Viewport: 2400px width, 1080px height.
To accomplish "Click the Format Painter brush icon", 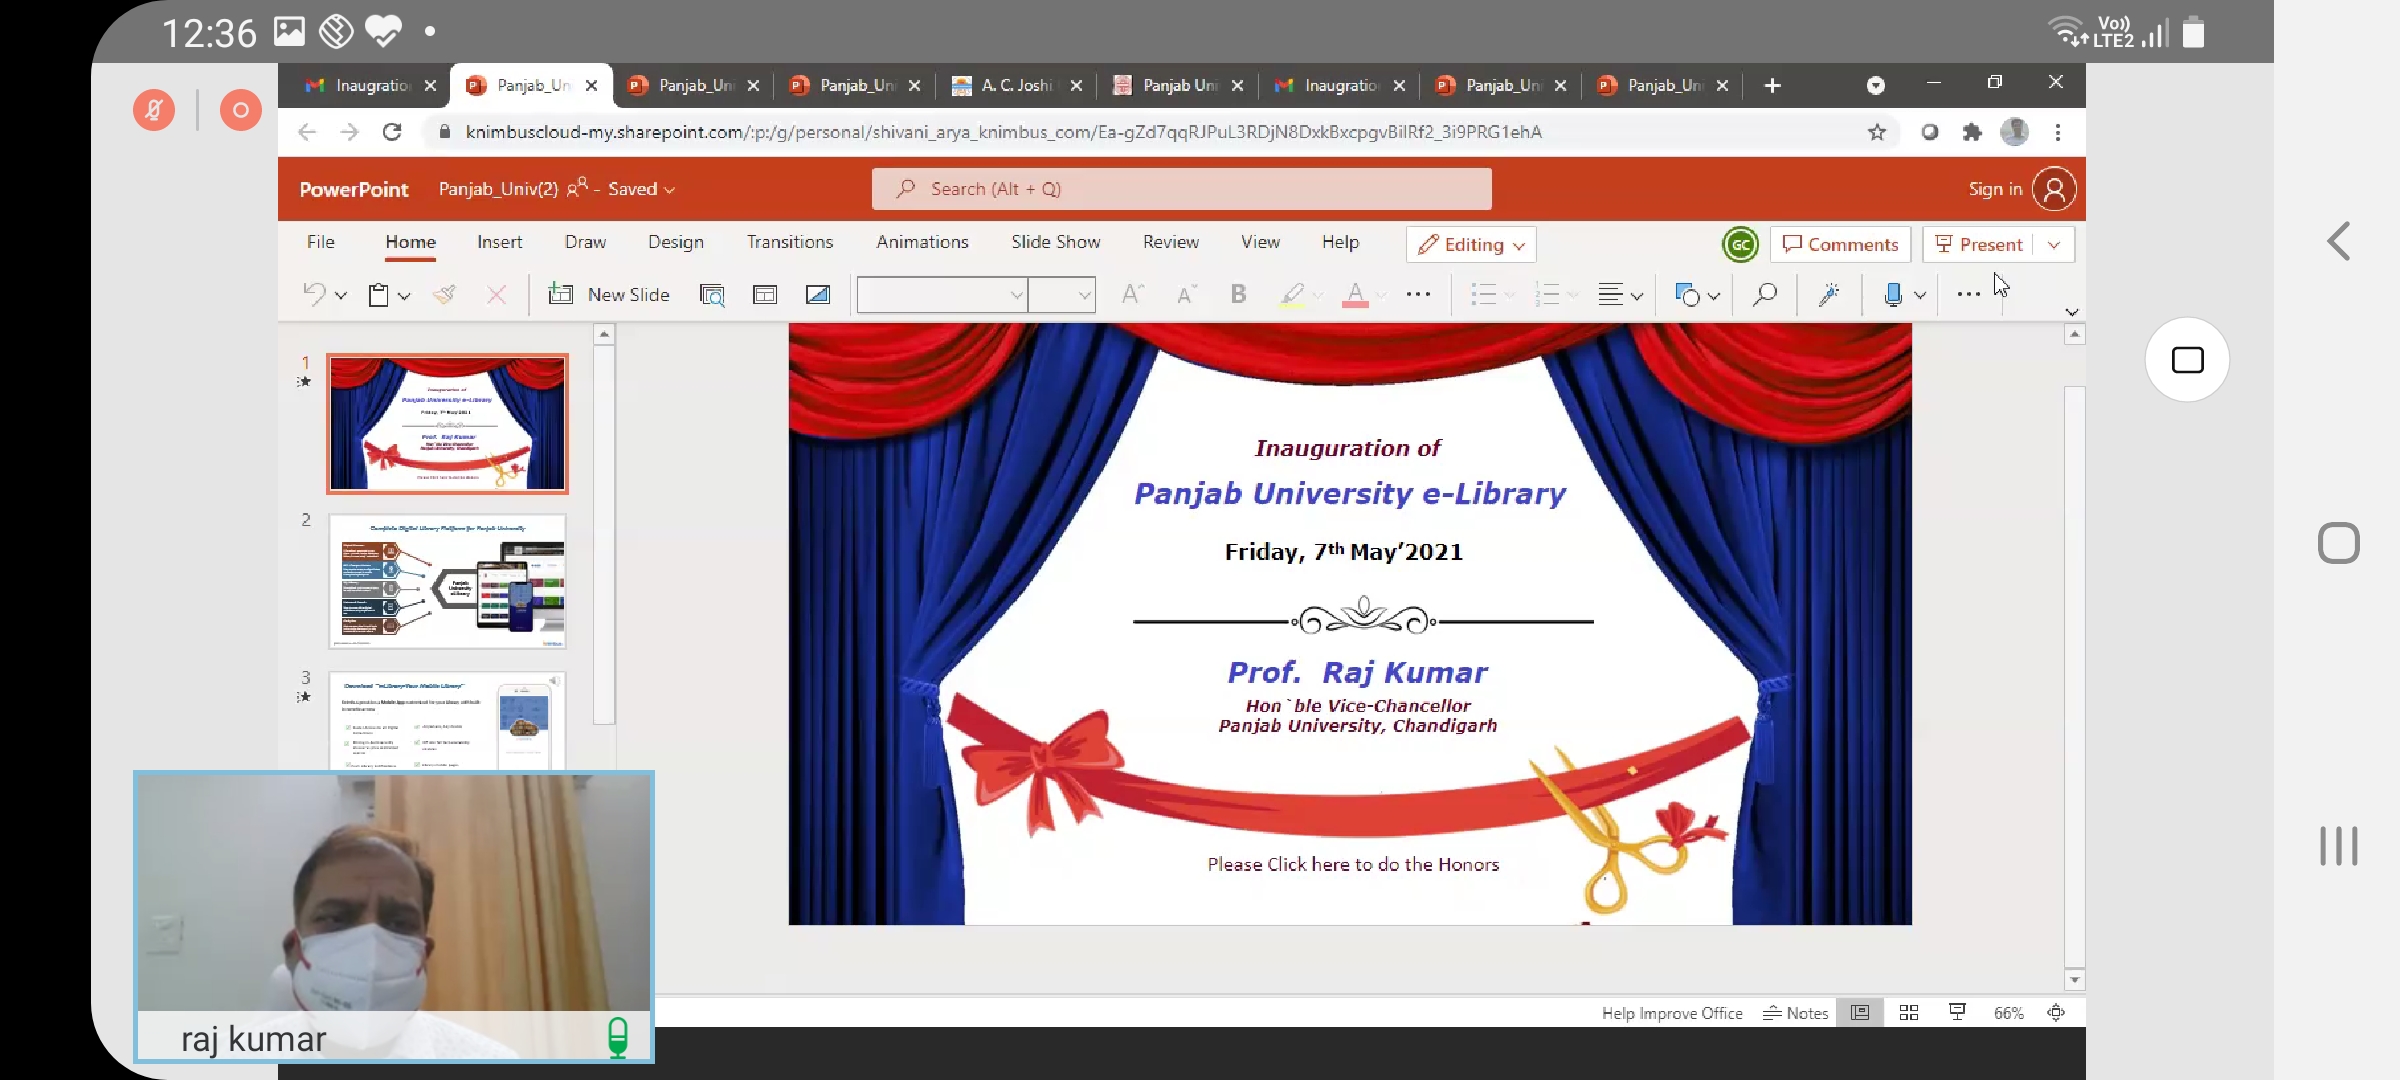I will pos(445,294).
